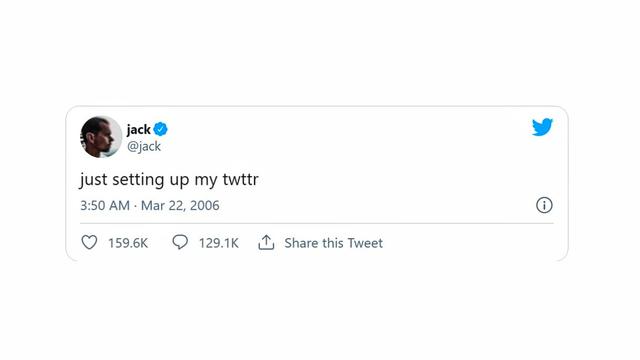Click the Mar 22, 2006 date
640x360 pixels.
(180, 205)
